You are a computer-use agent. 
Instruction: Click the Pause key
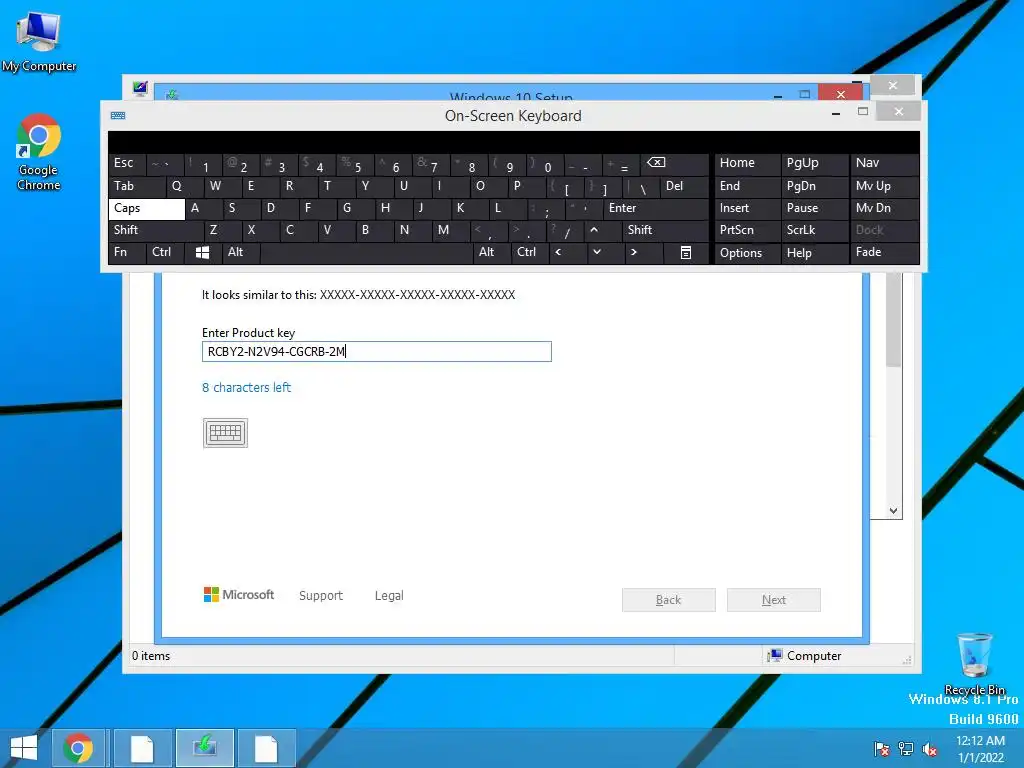(814, 208)
